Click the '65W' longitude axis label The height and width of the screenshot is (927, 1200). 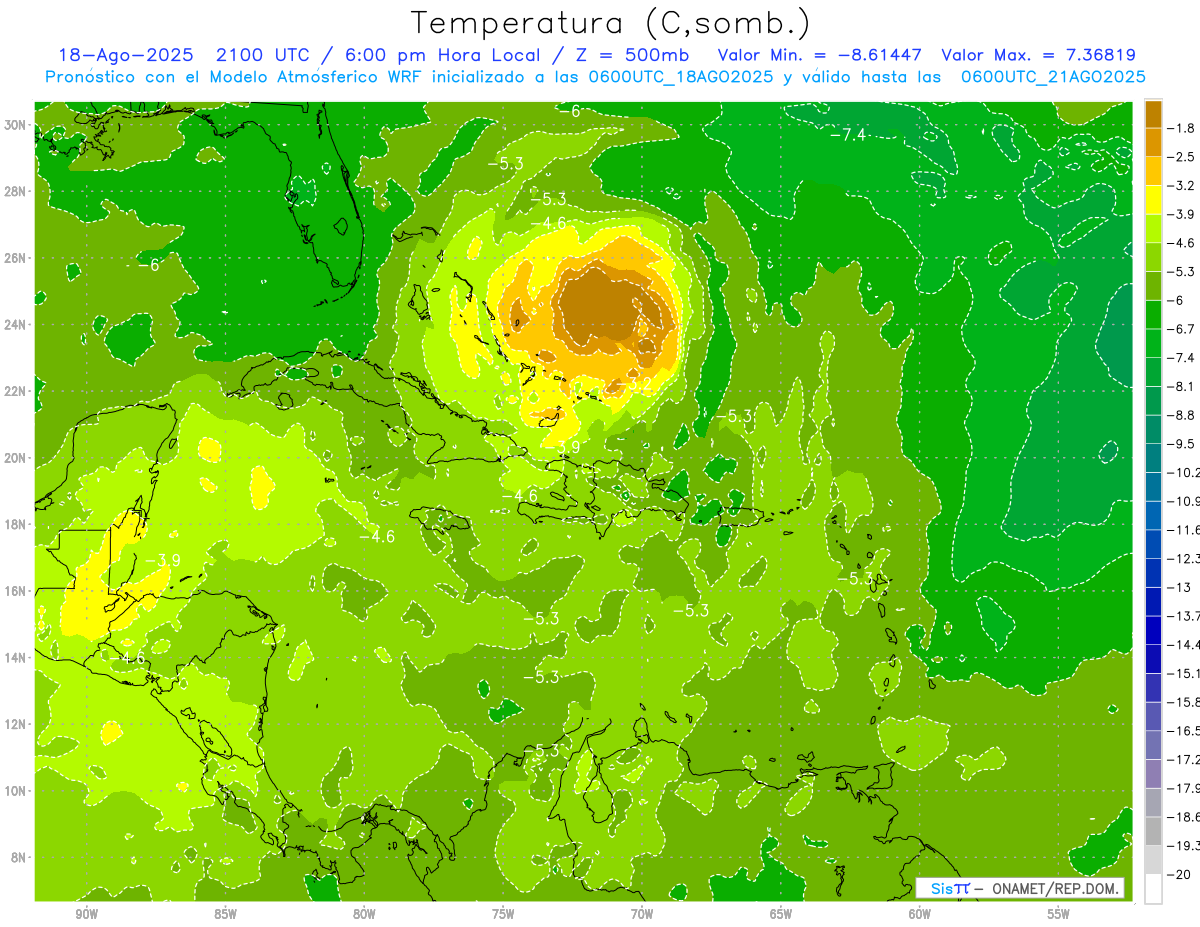tap(781, 914)
